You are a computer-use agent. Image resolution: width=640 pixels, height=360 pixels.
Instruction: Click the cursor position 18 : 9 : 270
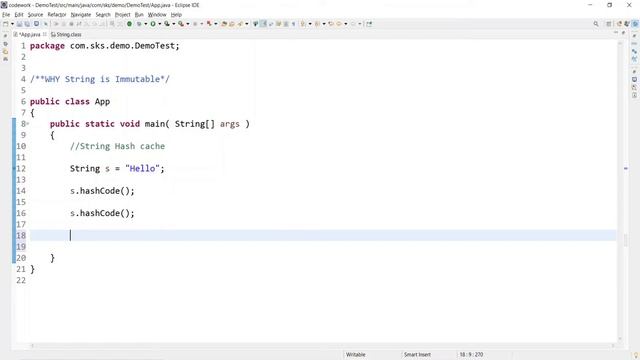pyautogui.click(x=471, y=354)
